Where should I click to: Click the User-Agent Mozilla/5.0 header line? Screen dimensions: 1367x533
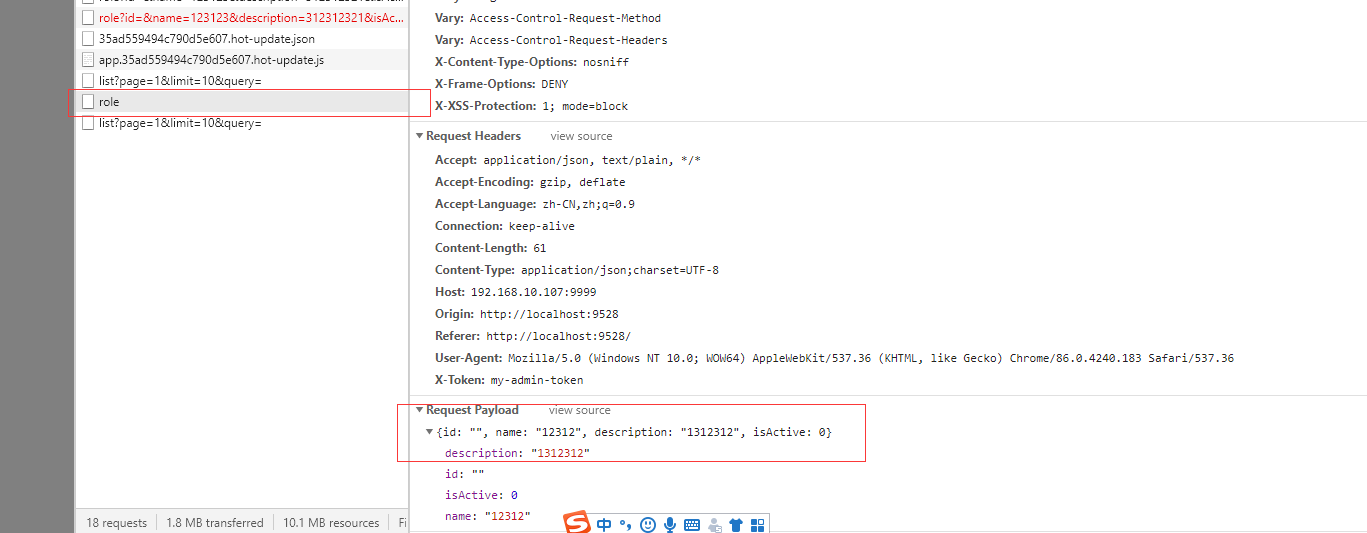point(834,358)
